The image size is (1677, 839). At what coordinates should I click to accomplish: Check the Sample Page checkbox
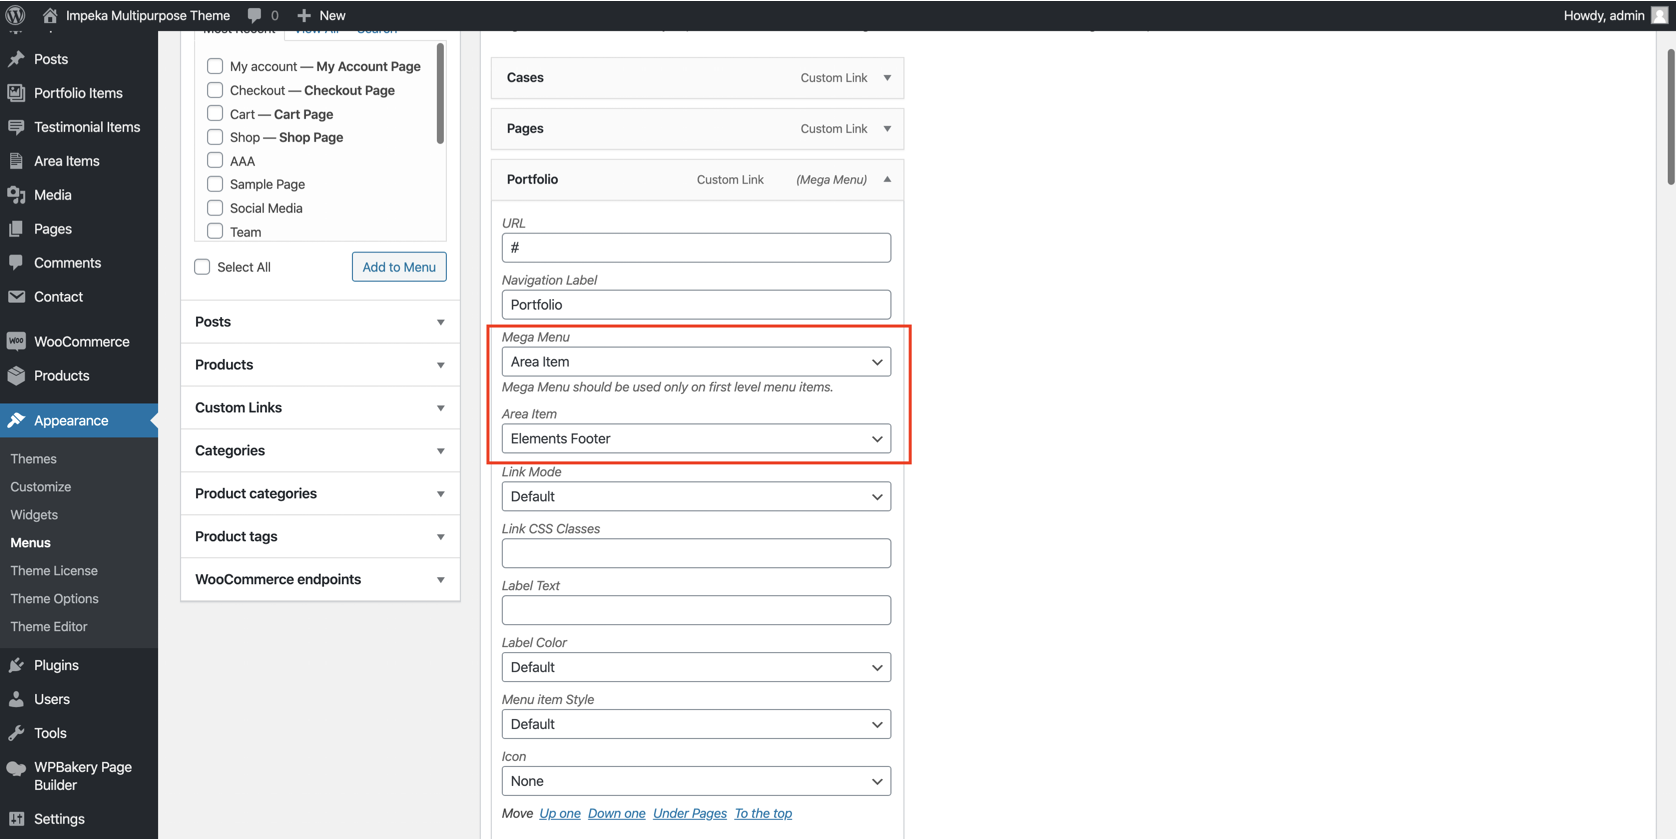pos(215,184)
